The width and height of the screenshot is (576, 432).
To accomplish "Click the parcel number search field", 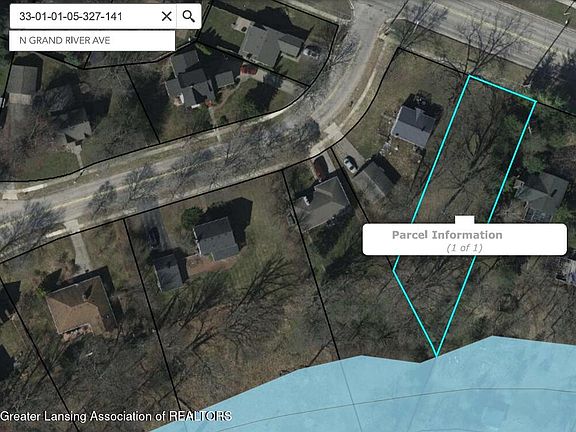I will pos(85,16).
